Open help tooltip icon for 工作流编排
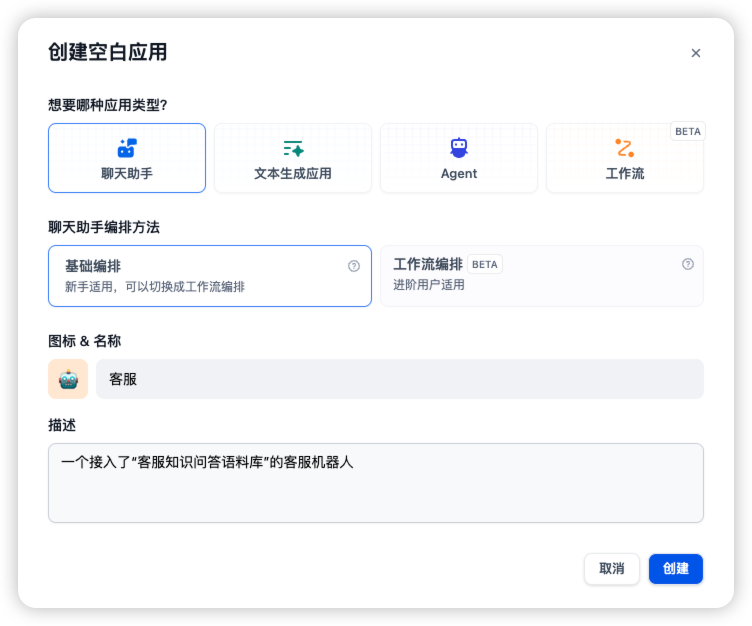The height and width of the screenshot is (626, 752). 688,264
